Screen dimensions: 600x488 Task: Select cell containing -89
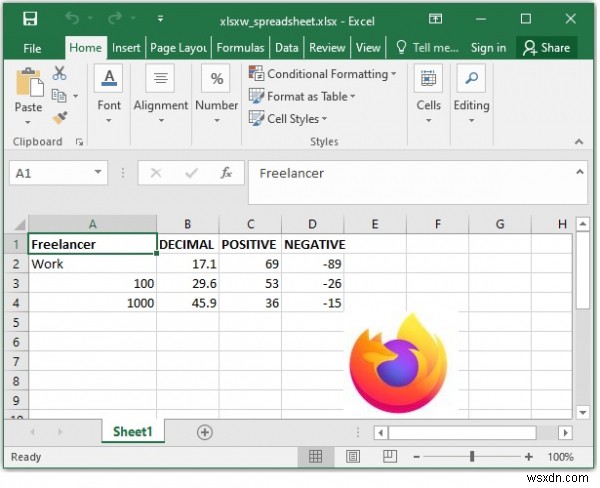click(x=313, y=264)
